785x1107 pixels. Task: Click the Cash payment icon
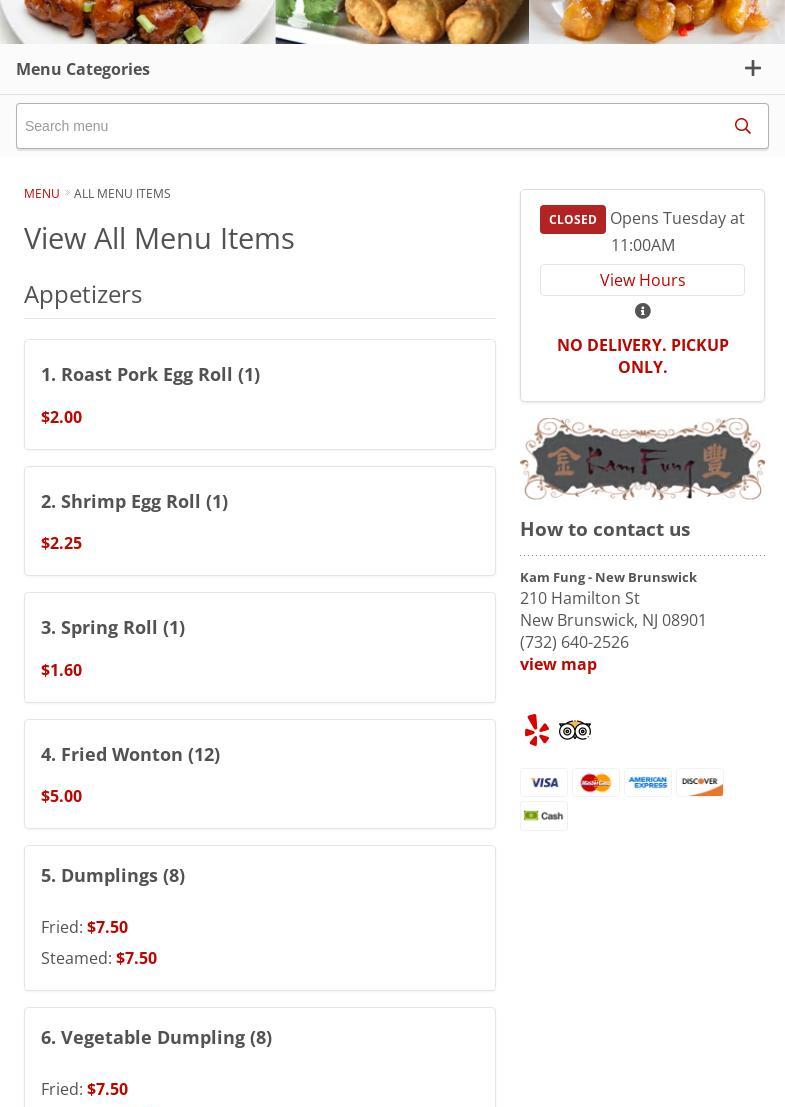coord(544,816)
